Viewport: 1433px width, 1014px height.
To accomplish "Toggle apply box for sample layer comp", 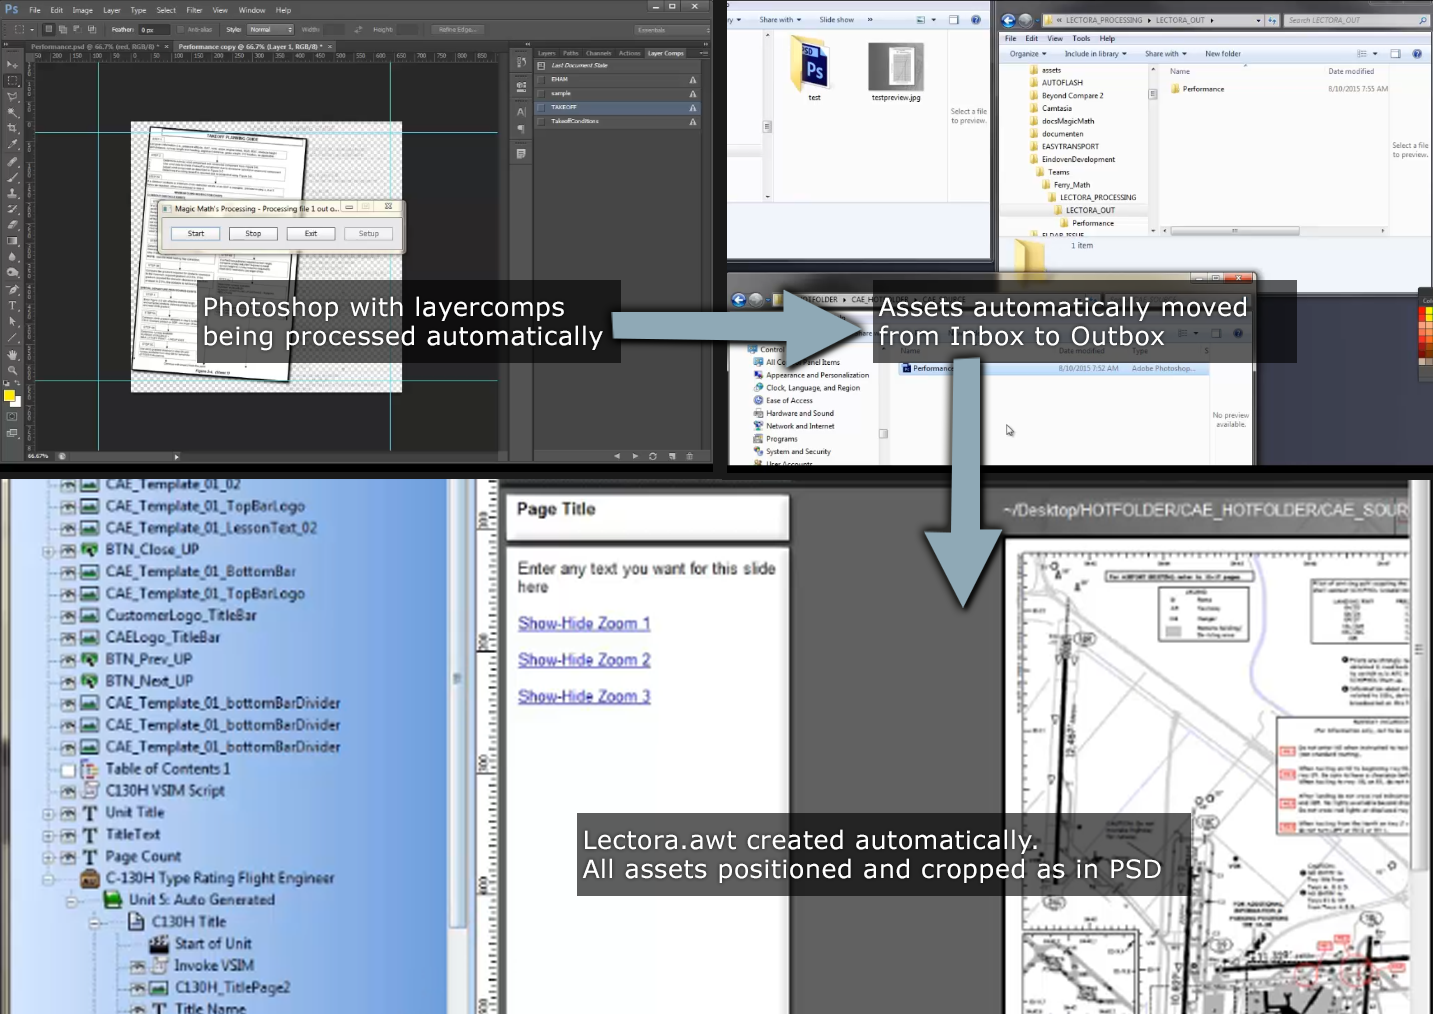I will pos(541,93).
